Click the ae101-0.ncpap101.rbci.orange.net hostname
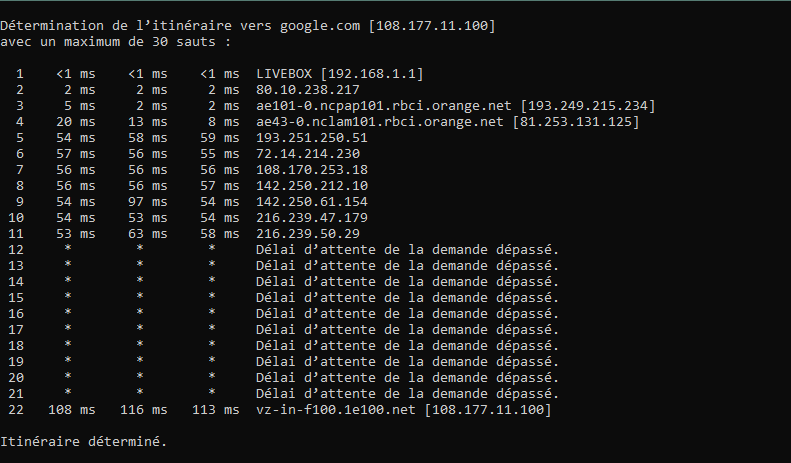791x463 pixels. [380, 106]
